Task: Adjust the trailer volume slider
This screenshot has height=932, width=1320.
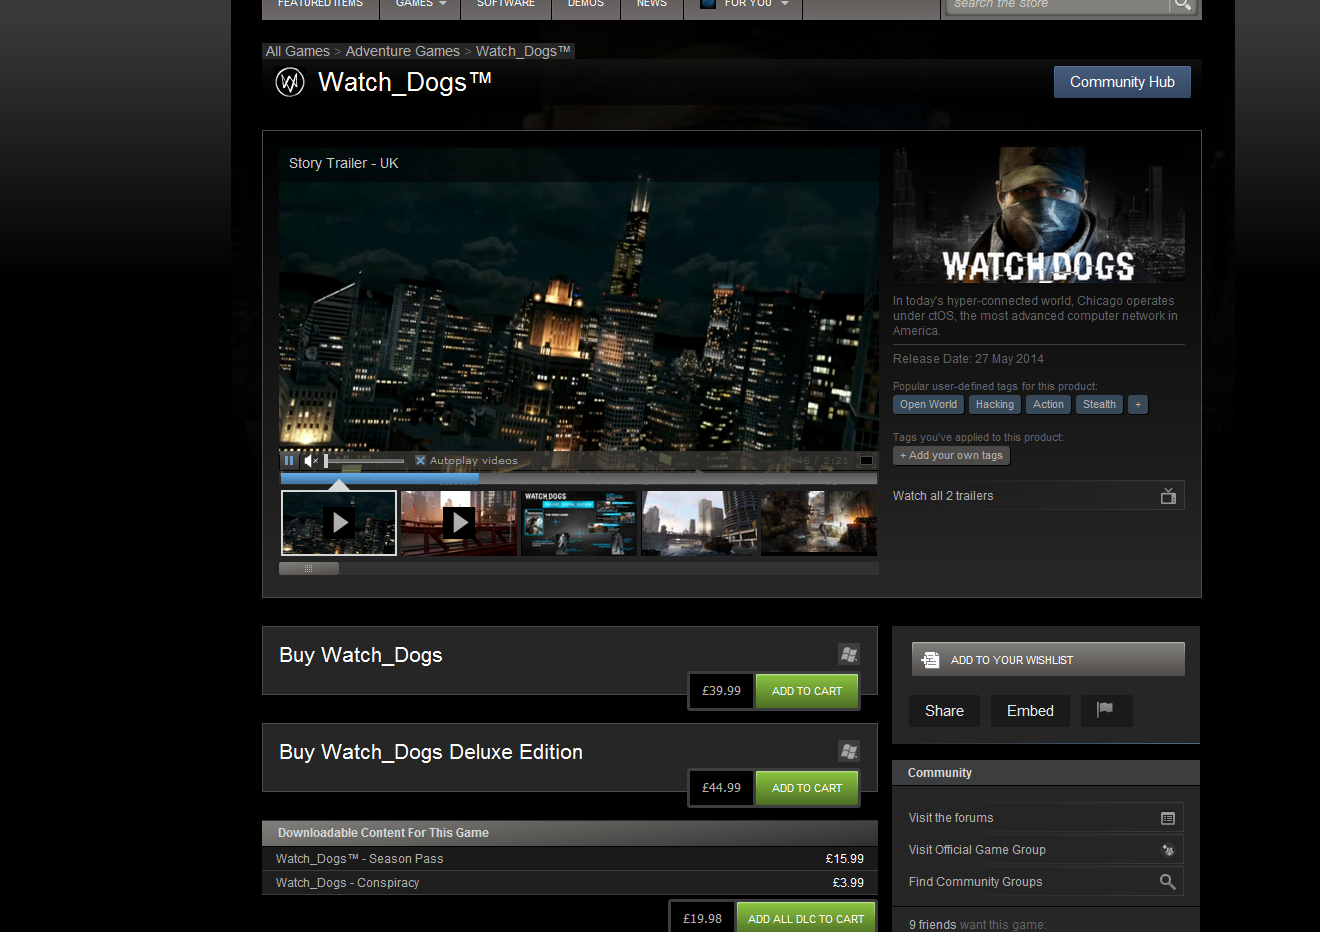Action: point(364,461)
